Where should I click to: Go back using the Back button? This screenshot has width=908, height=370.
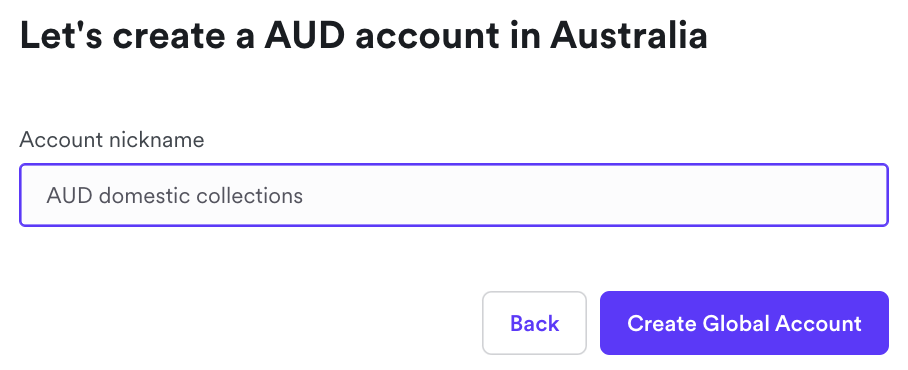(534, 323)
